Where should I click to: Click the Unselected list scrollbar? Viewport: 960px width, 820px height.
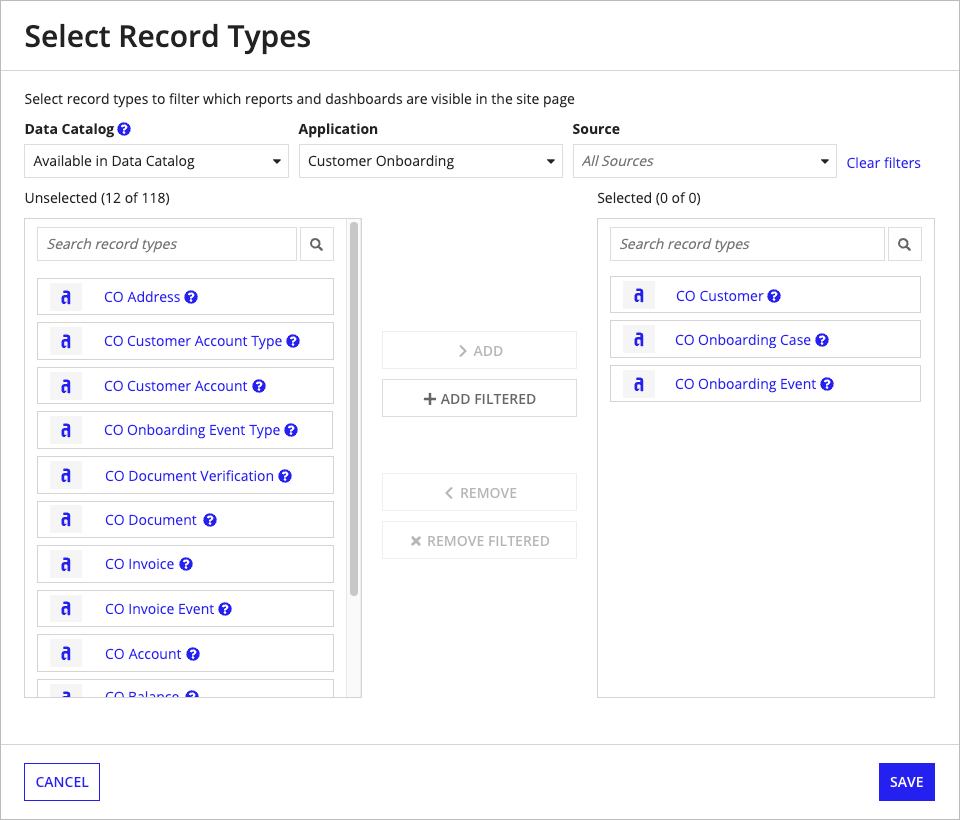(354, 408)
